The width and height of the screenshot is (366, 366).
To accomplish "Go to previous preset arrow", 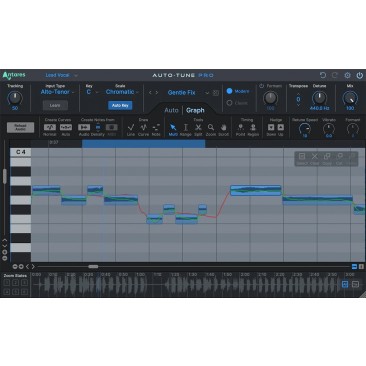I will pyautogui.click(x=150, y=93).
